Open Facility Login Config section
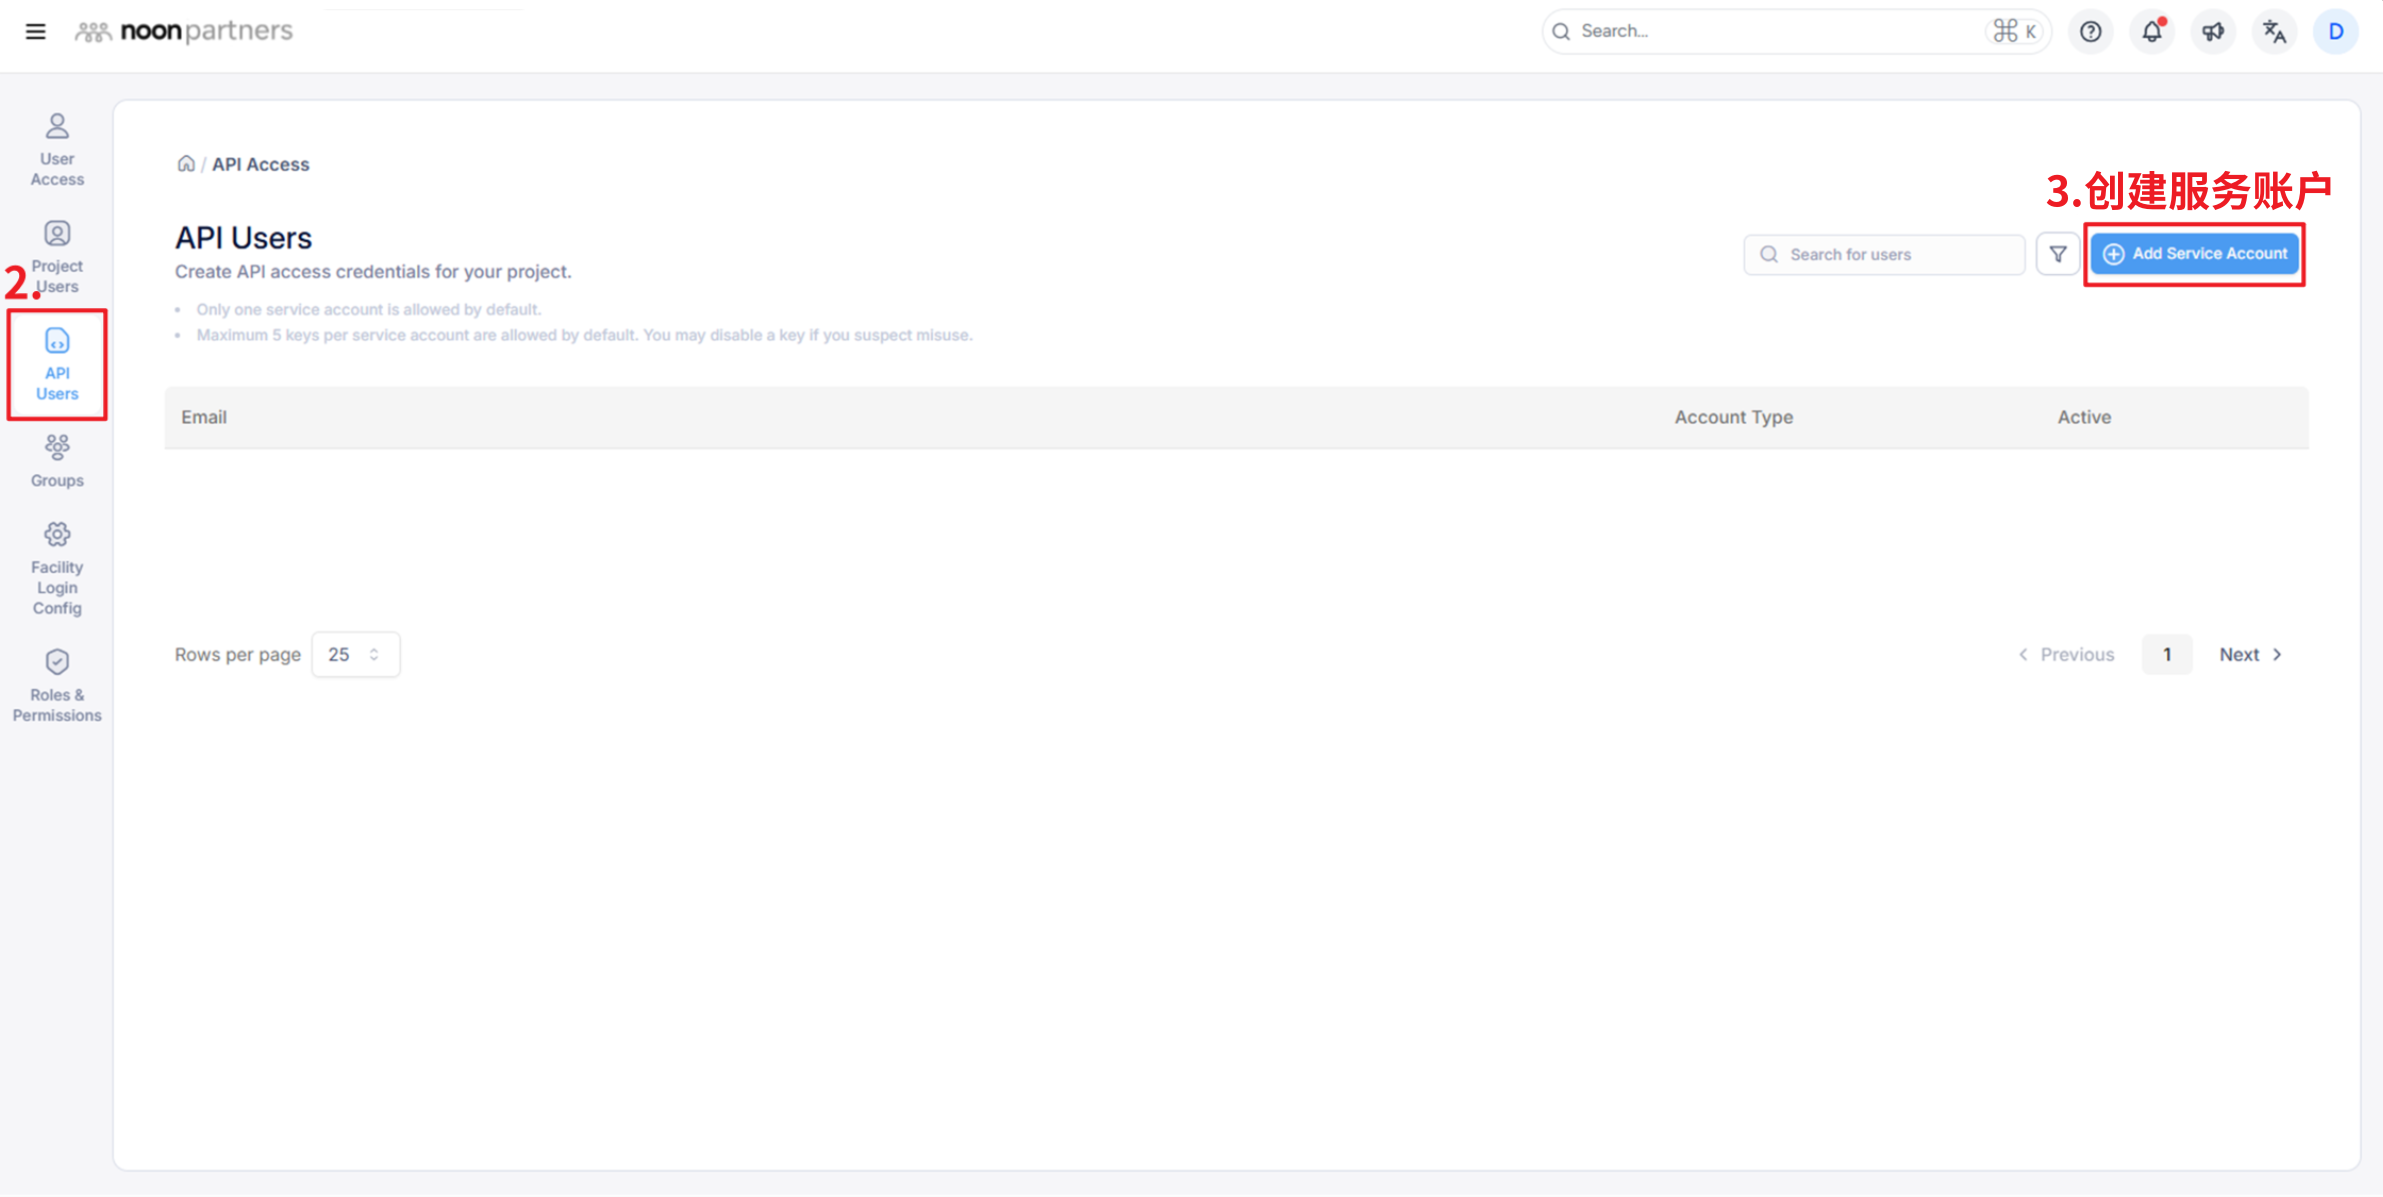Screen dimensions: 2383x1197 pos(57,568)
